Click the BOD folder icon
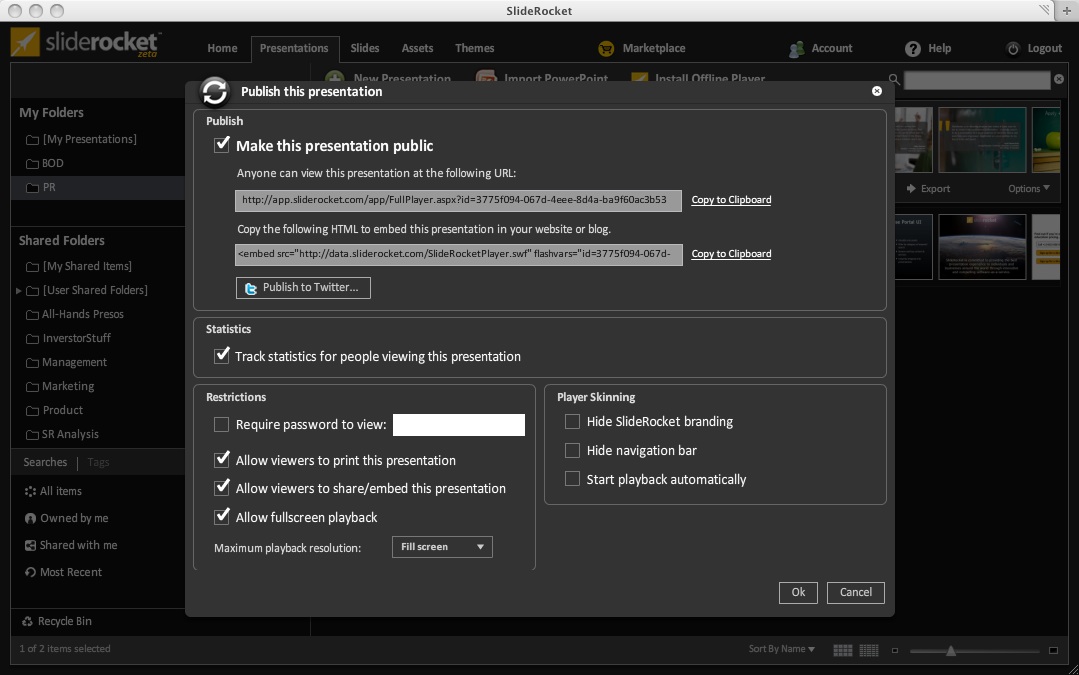The width and height of the screenshot is (1079, 675). click(32, 164)
